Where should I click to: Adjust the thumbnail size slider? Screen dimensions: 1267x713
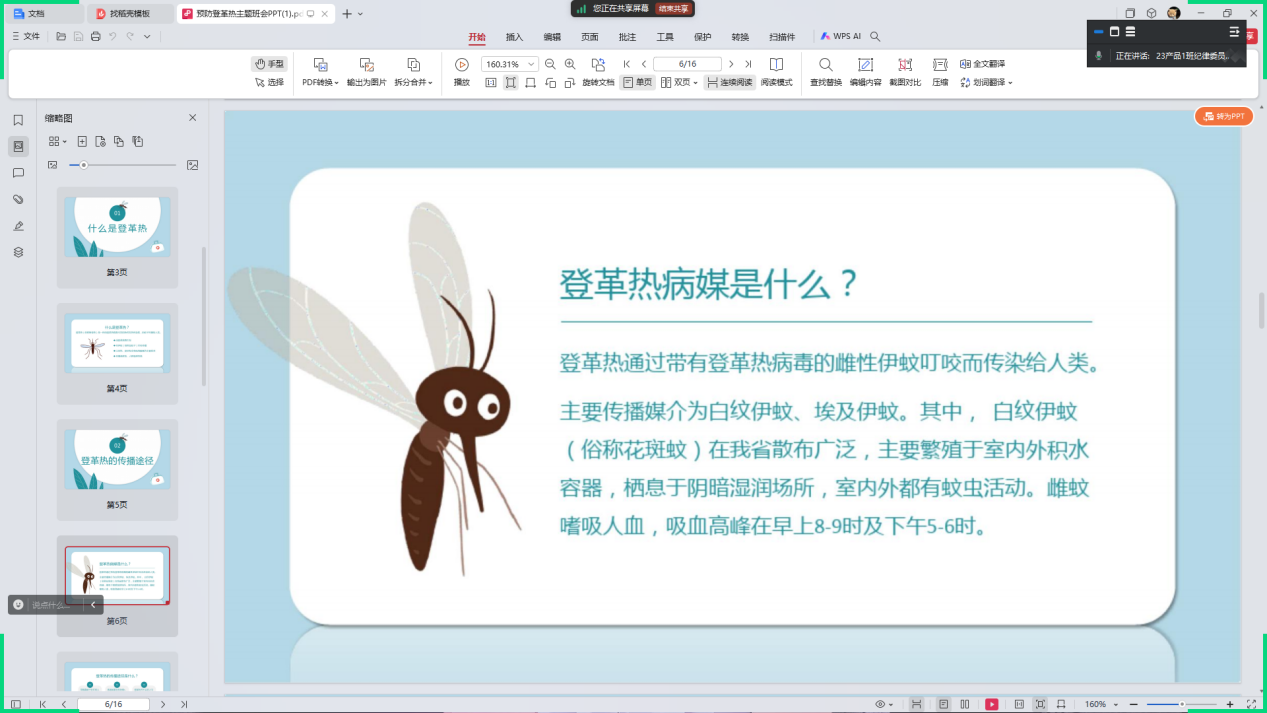[x=84, y=165]
